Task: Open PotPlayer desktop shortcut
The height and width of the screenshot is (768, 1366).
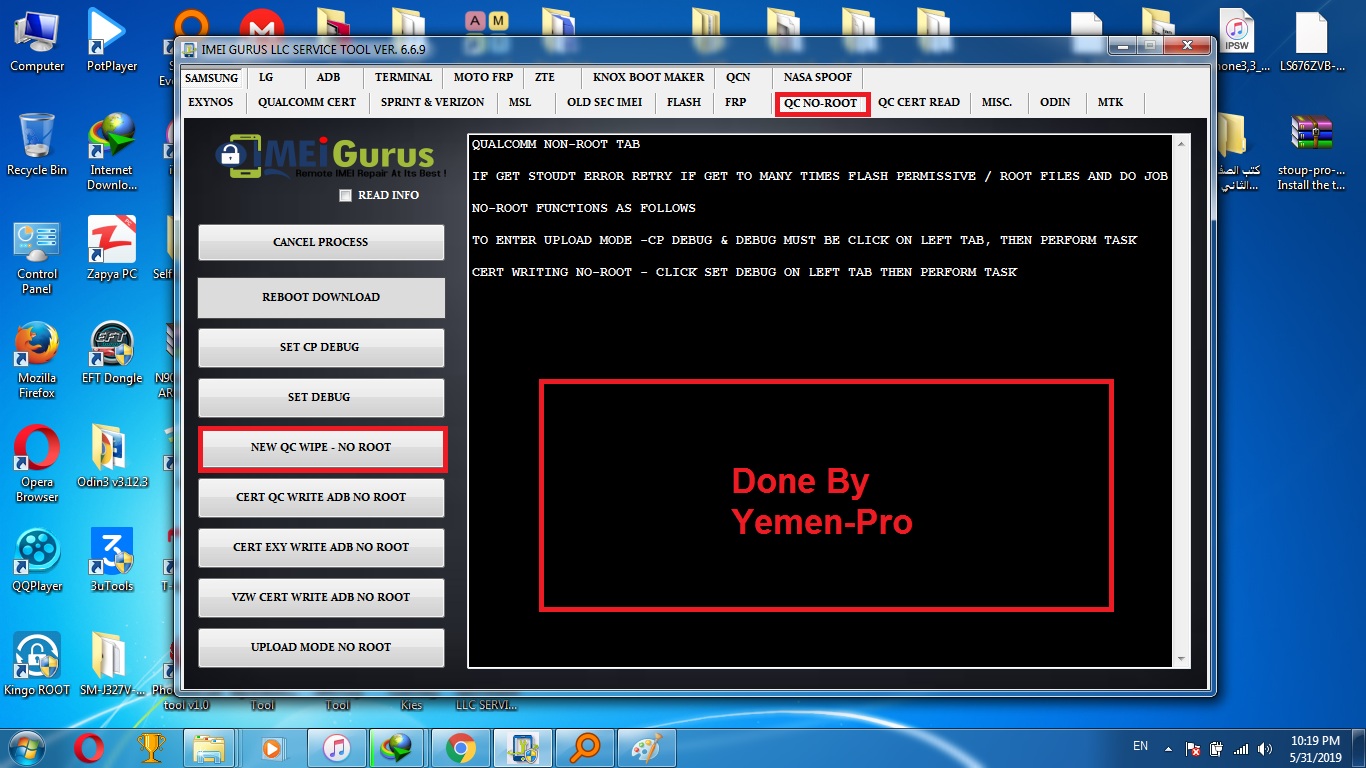Action: click(x=112, y=42)
